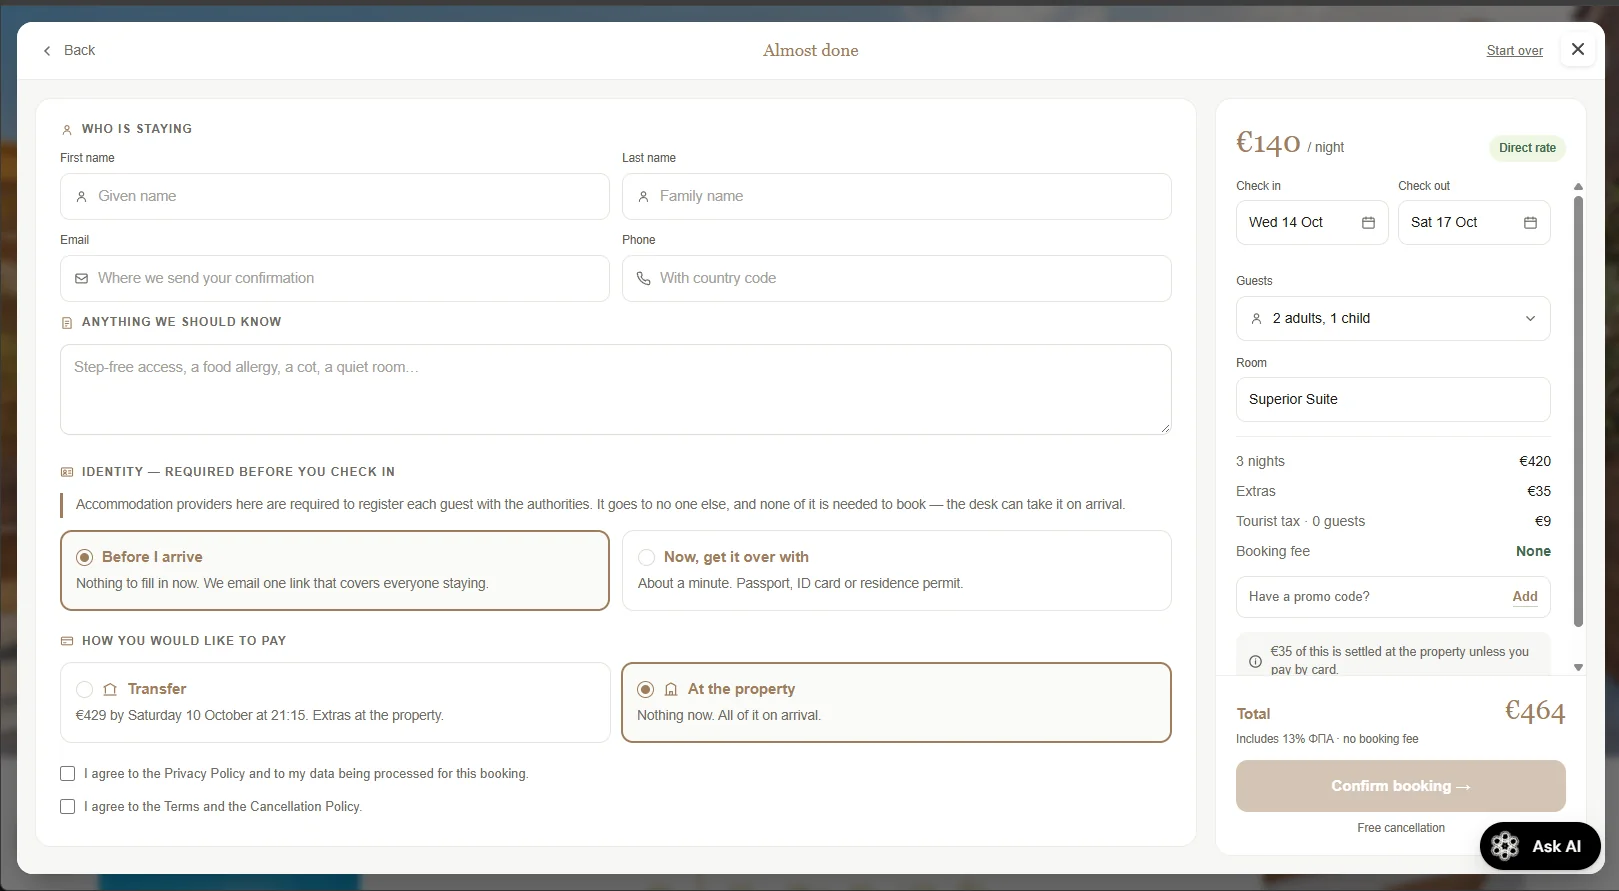Click the Booking fee 'None' value

tap(1533, 551)
